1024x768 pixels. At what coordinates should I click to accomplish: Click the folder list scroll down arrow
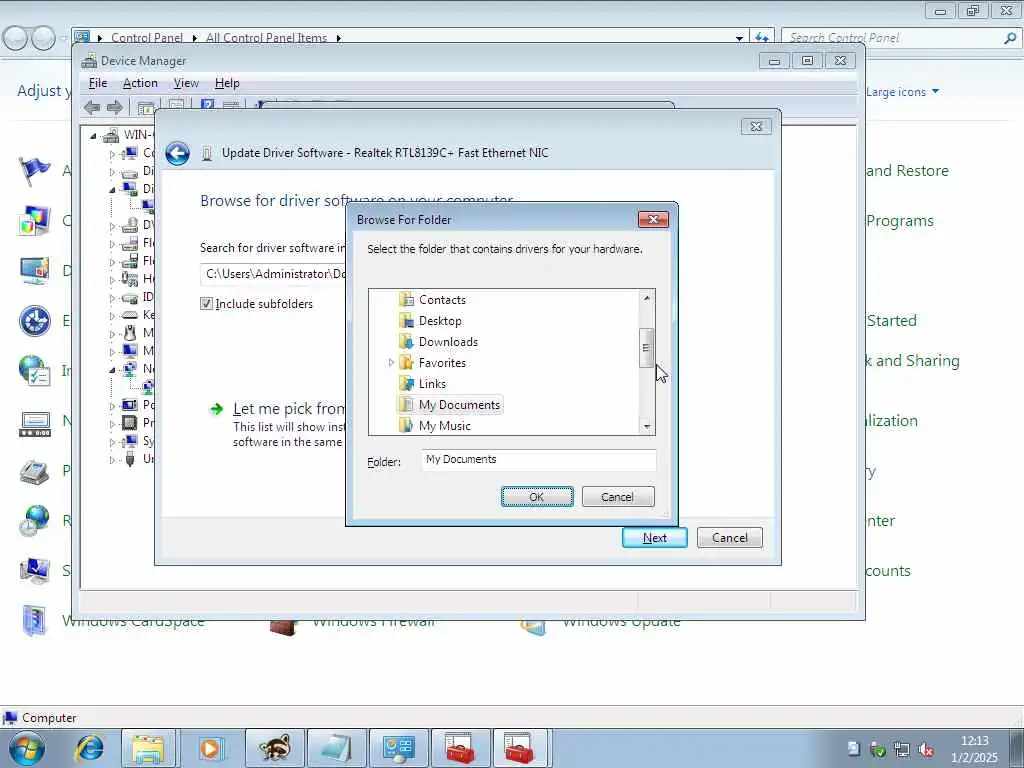(x=647, y=426)
